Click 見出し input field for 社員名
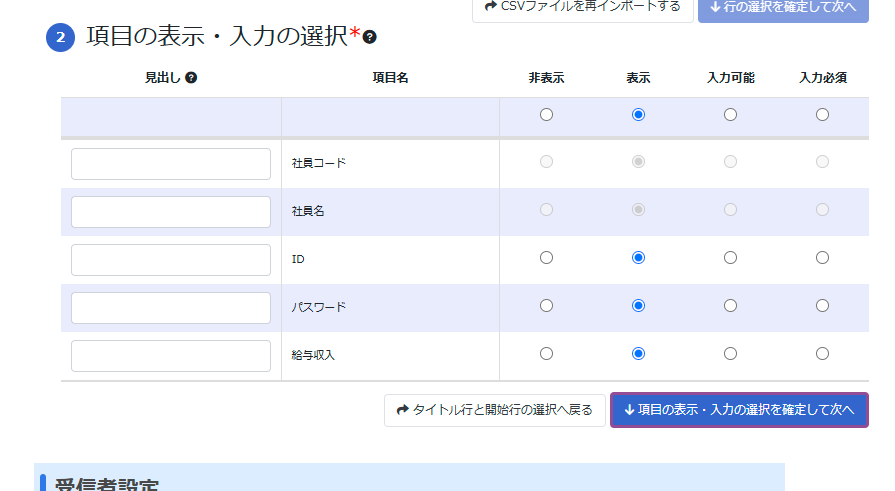895x491 pixels. point(171,212)
